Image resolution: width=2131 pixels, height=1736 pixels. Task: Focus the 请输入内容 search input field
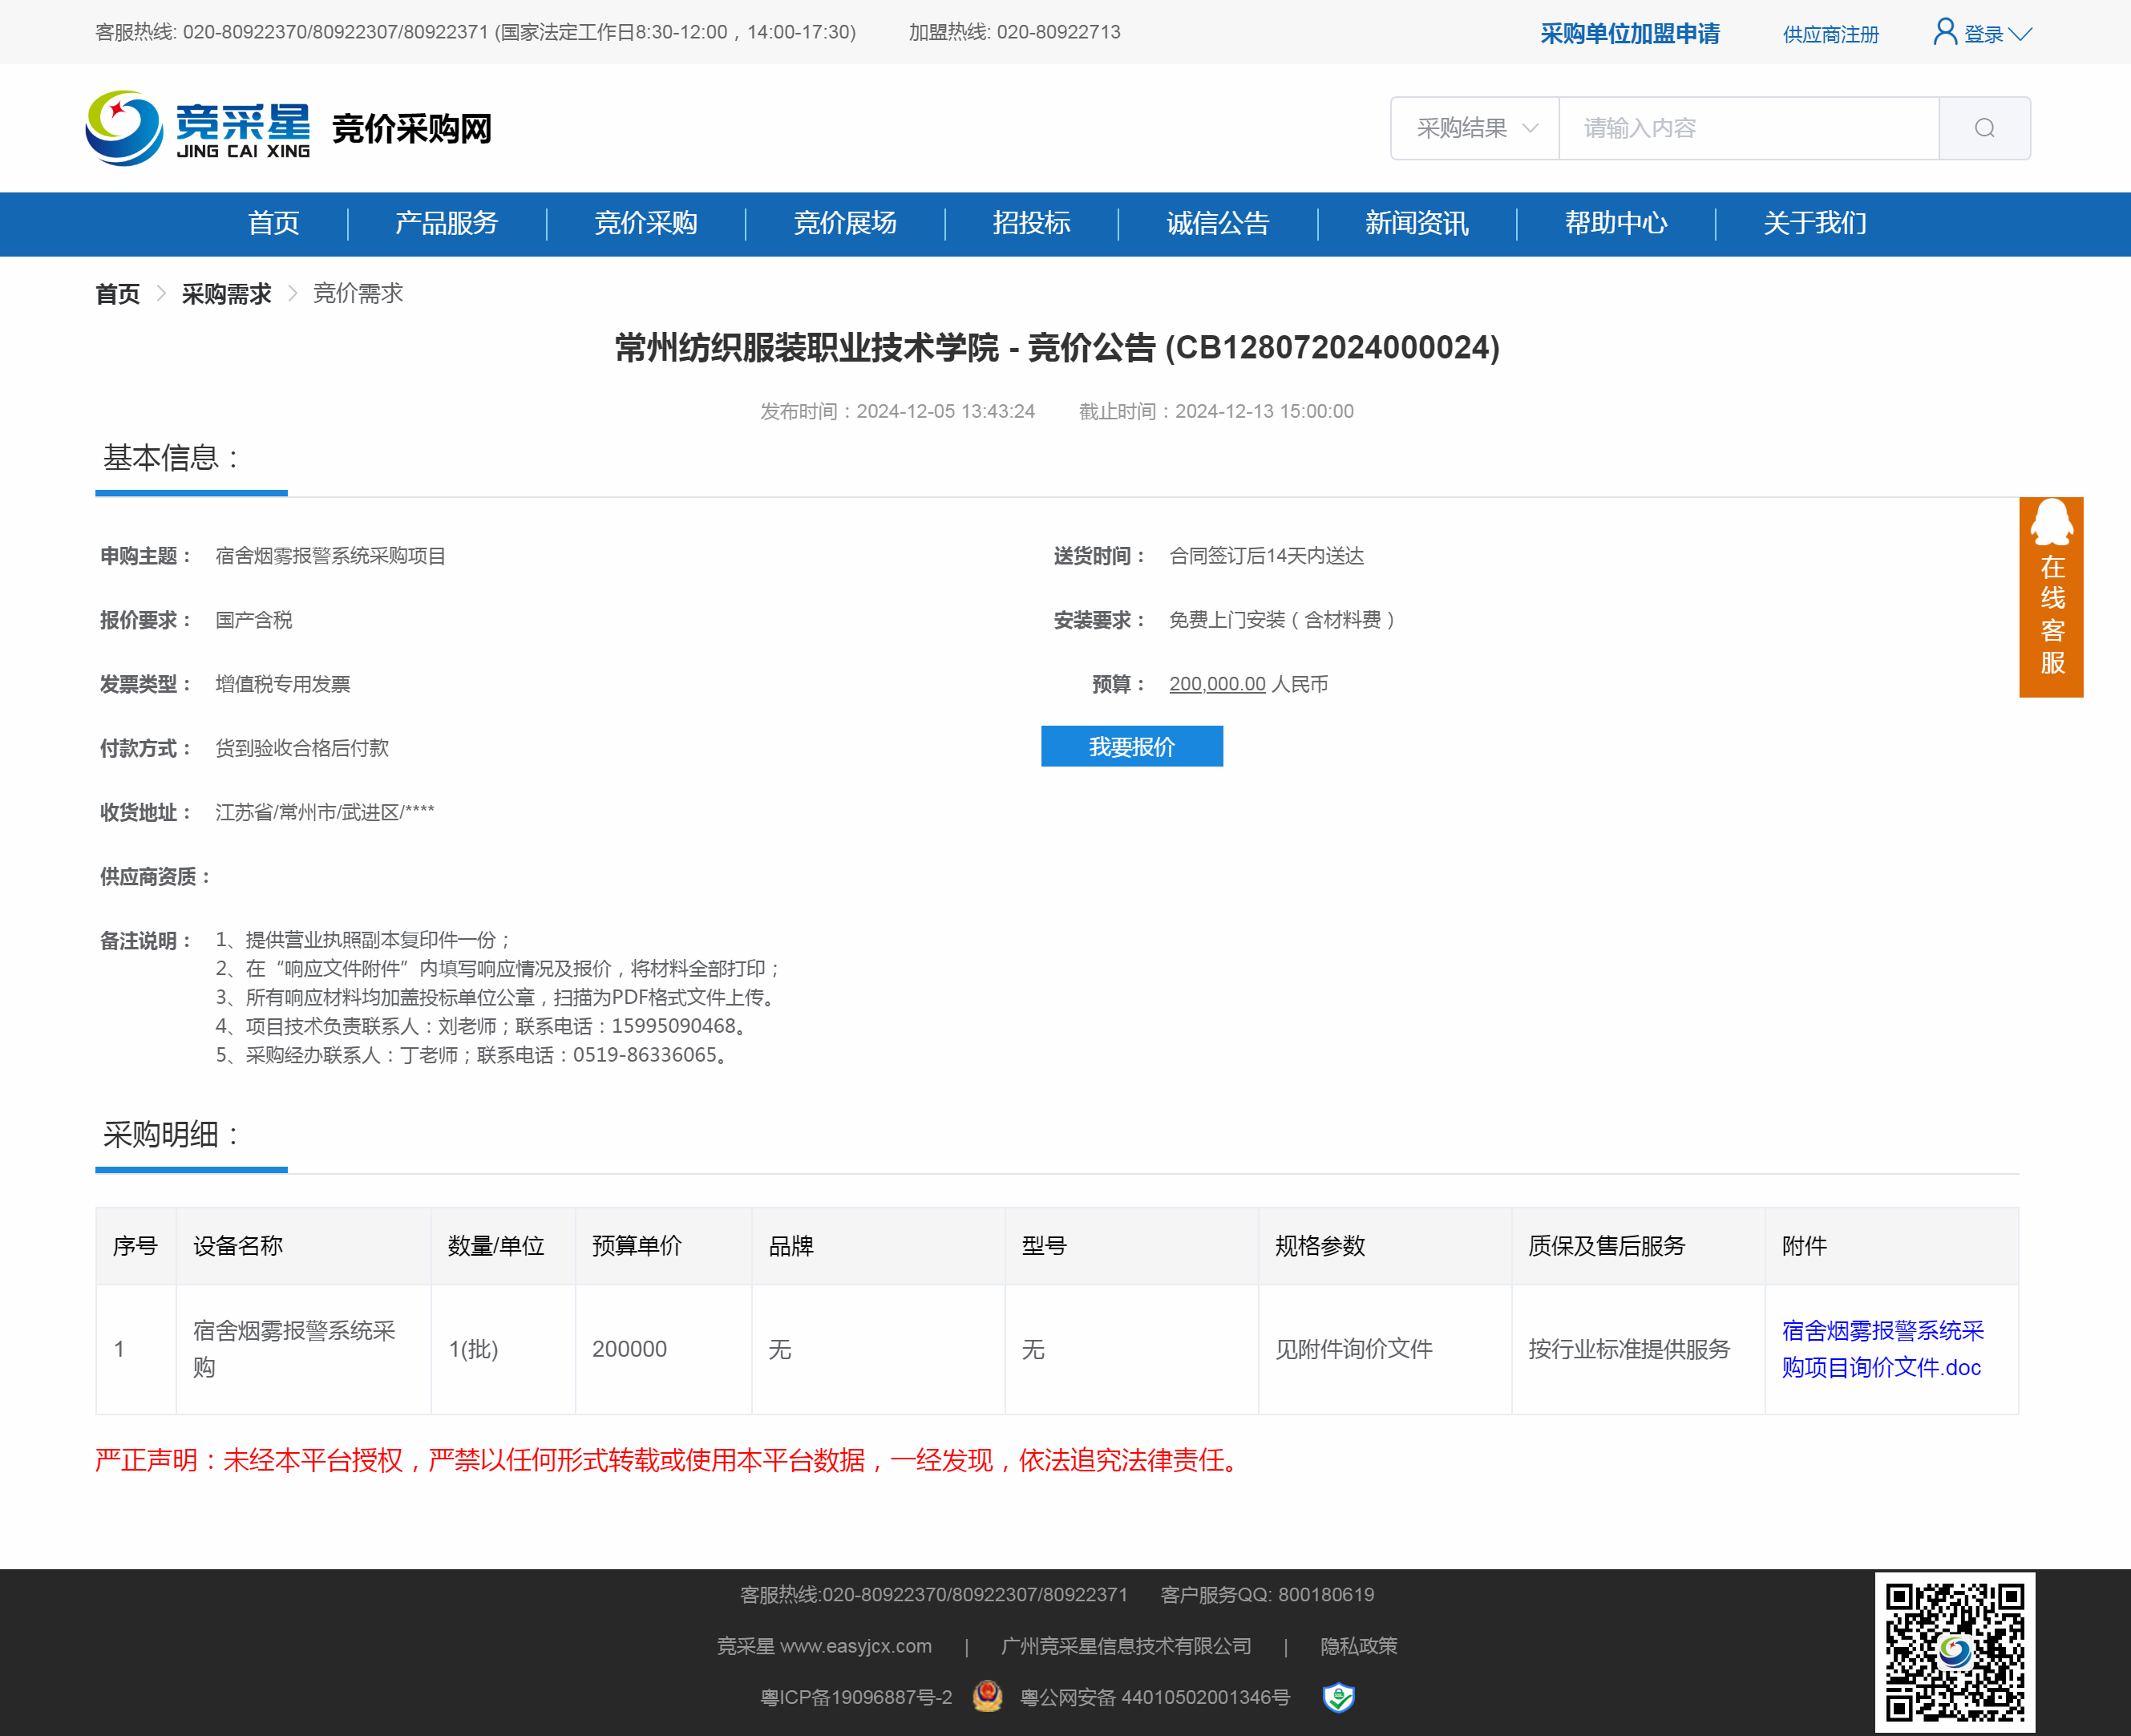1747,128
